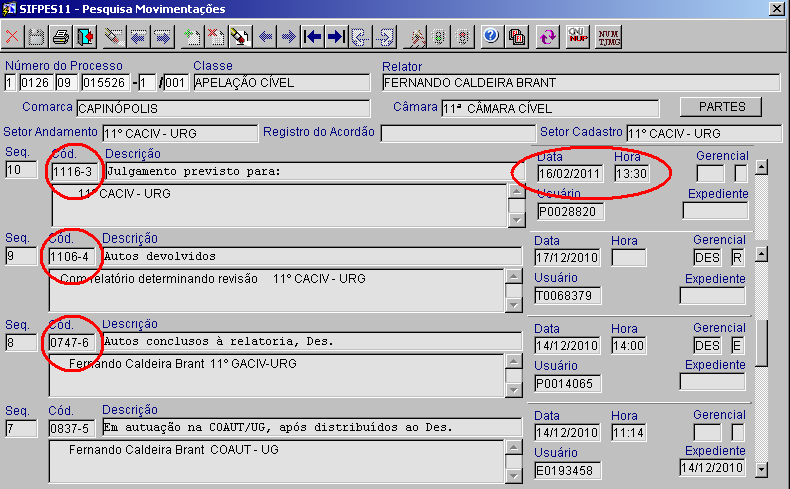The height and width of the screenshot is (489, 790).
Task: Click the next block page icon
Action: (385, 37)
